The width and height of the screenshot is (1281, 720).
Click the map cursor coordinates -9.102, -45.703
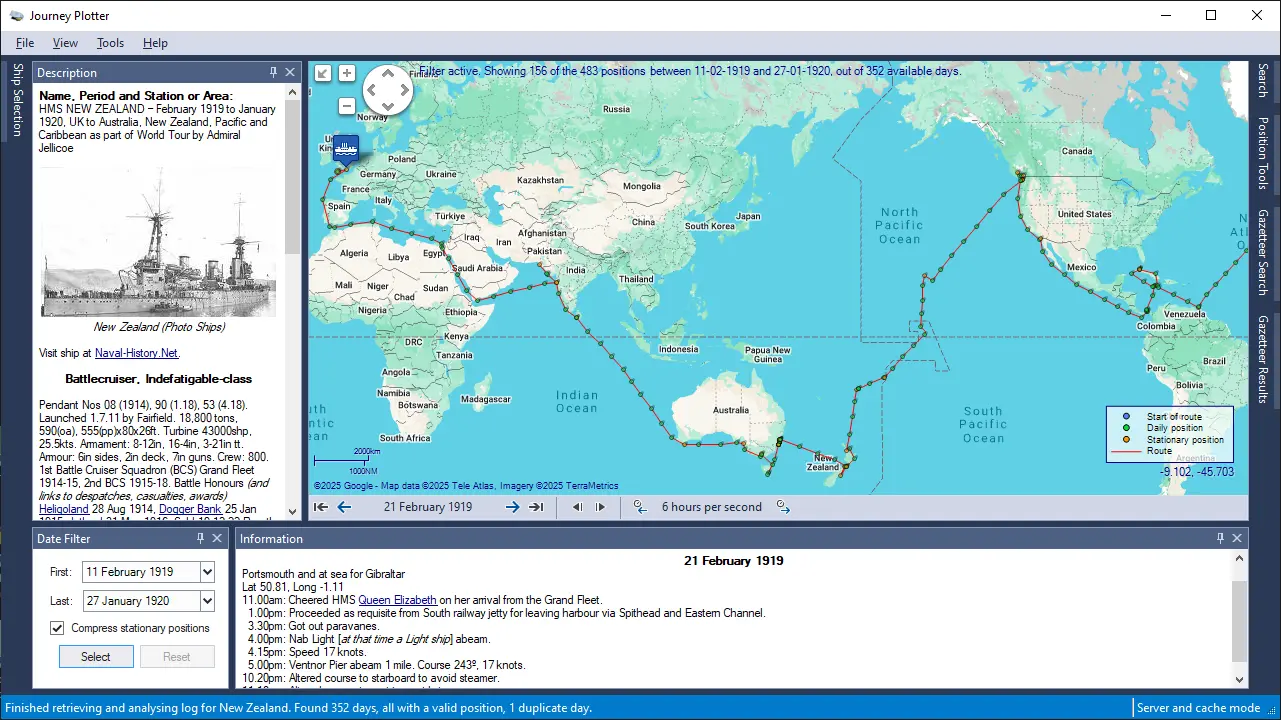[1197, 472]
